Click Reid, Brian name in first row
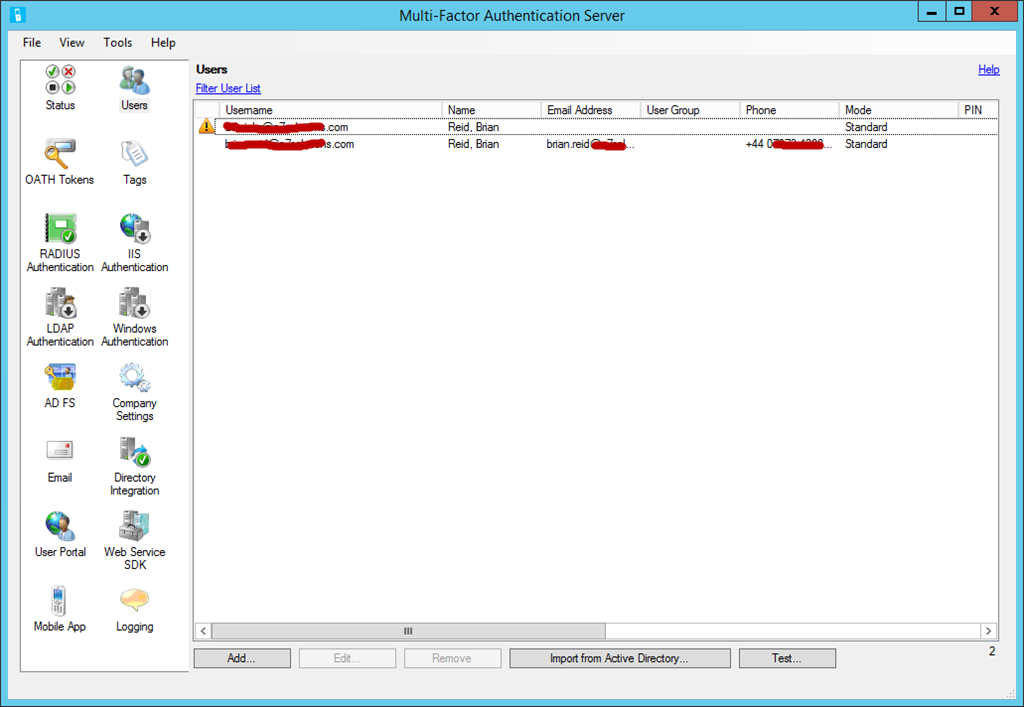This screenshot has width=1024, height=707. [473, 127]
